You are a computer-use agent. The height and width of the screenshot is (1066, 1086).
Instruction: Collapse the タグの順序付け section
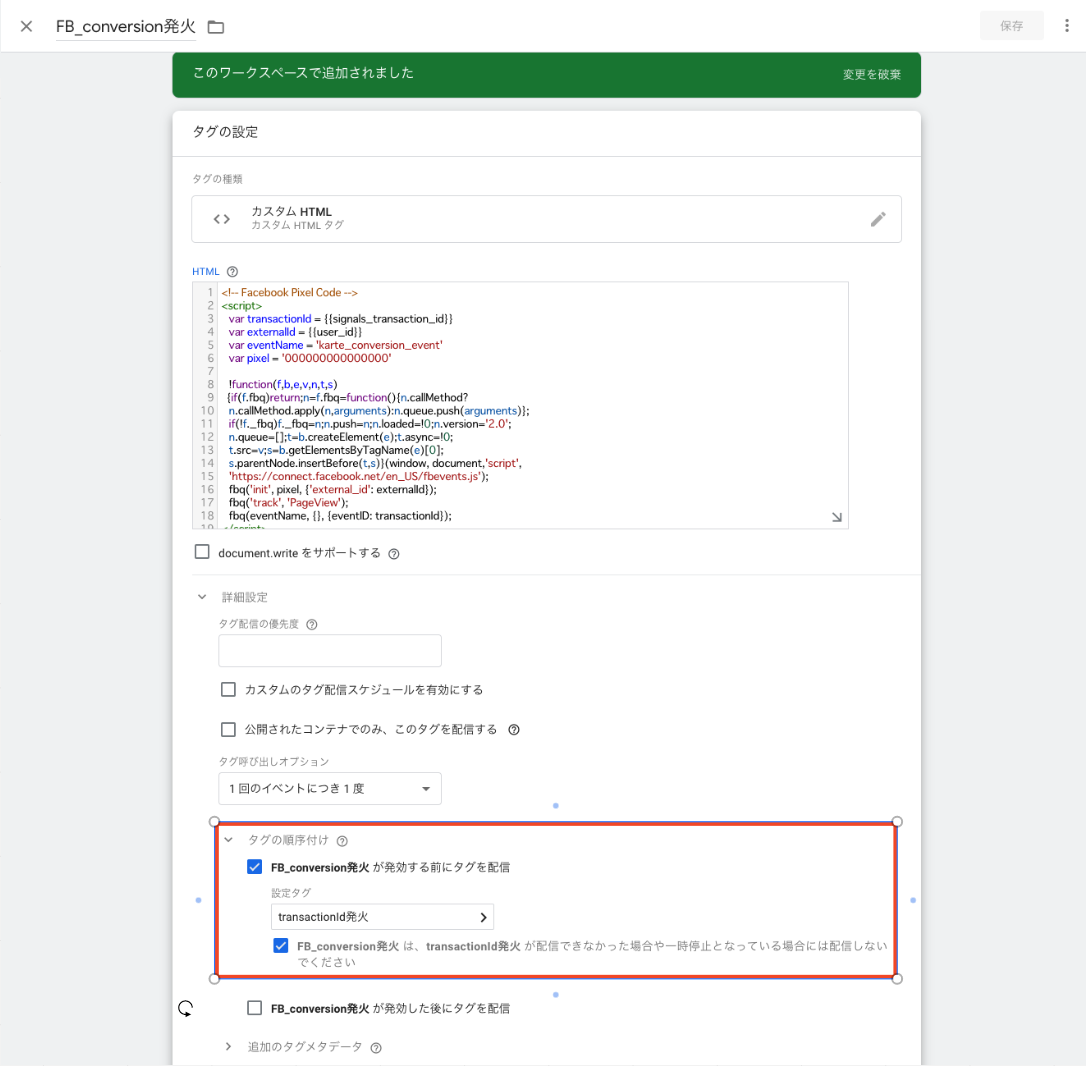(x=229, y=840)
